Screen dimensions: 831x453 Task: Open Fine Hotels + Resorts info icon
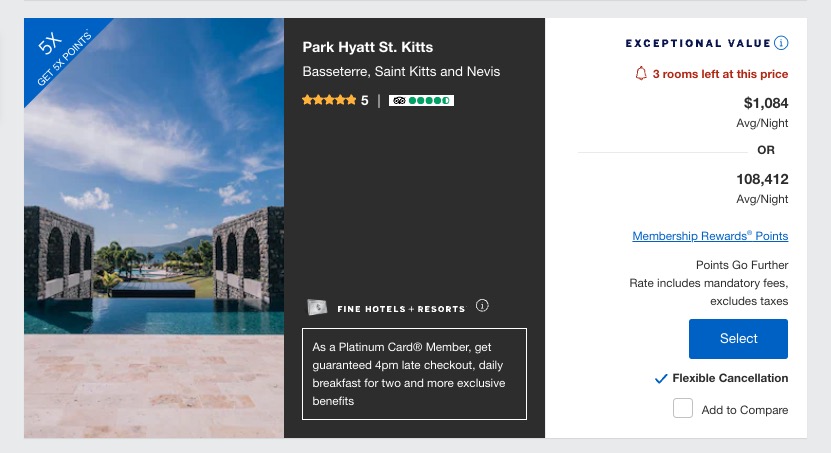click(482, 306)
